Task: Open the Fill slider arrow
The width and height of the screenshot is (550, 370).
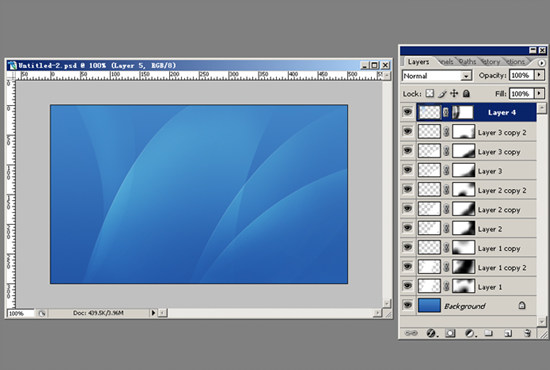Action: coord(539,93)
